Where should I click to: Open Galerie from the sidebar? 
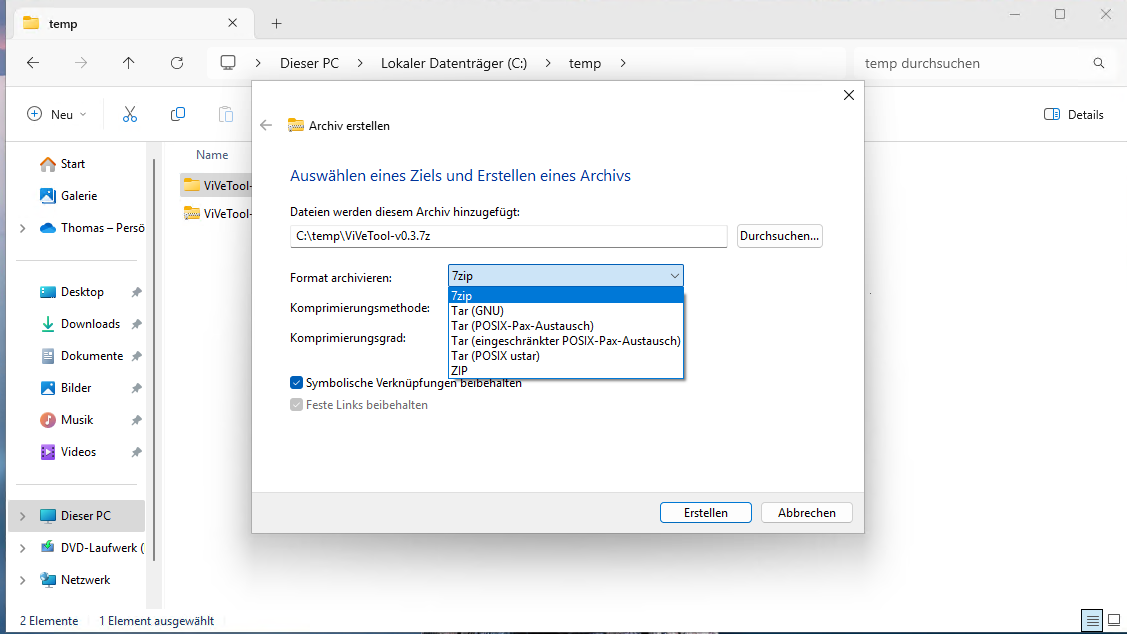pos(70,195)
